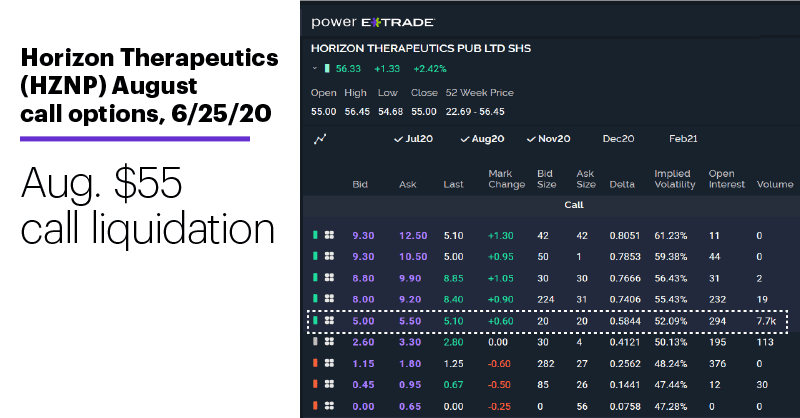Screen dimensions: 800x418
Task: Click mark change -0.60
Action: coord(499,363)
